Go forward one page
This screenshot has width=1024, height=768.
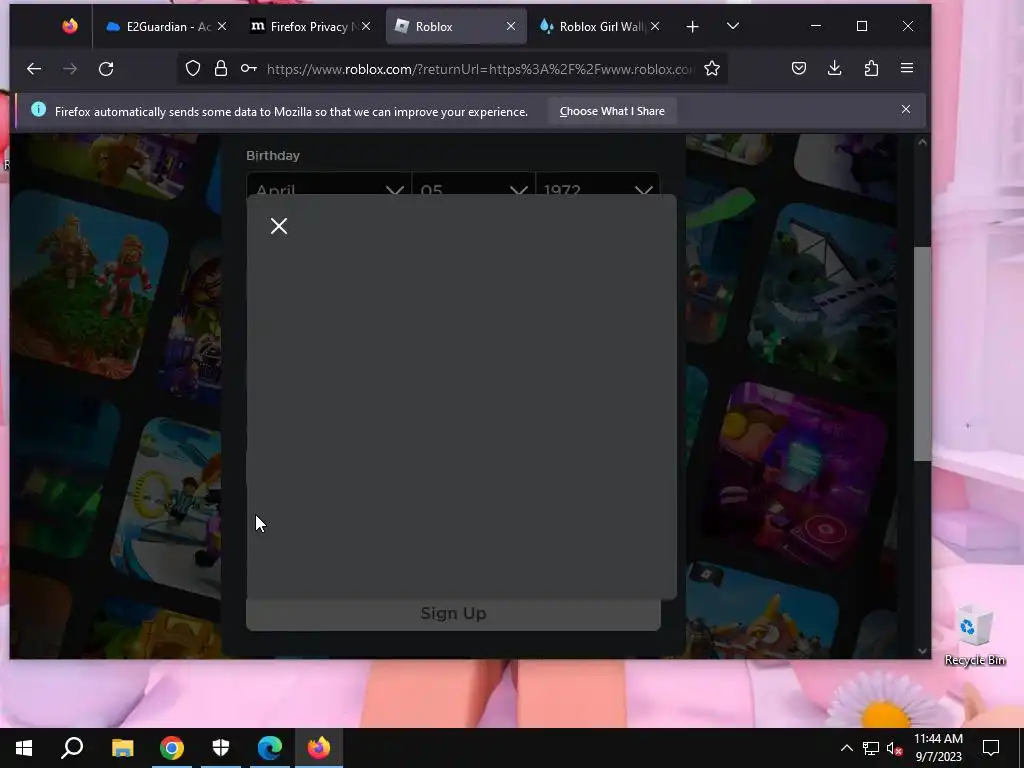pos(70,69)
